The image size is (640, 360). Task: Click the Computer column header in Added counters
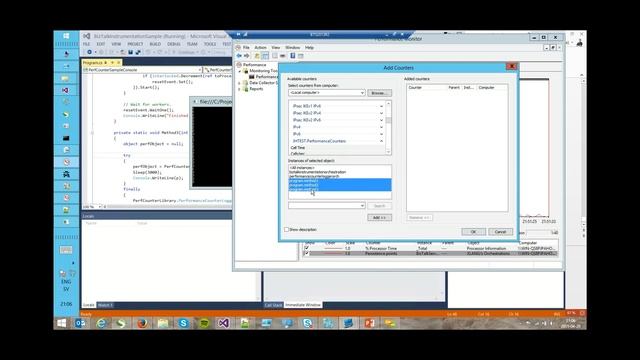(x=486, y=88)
